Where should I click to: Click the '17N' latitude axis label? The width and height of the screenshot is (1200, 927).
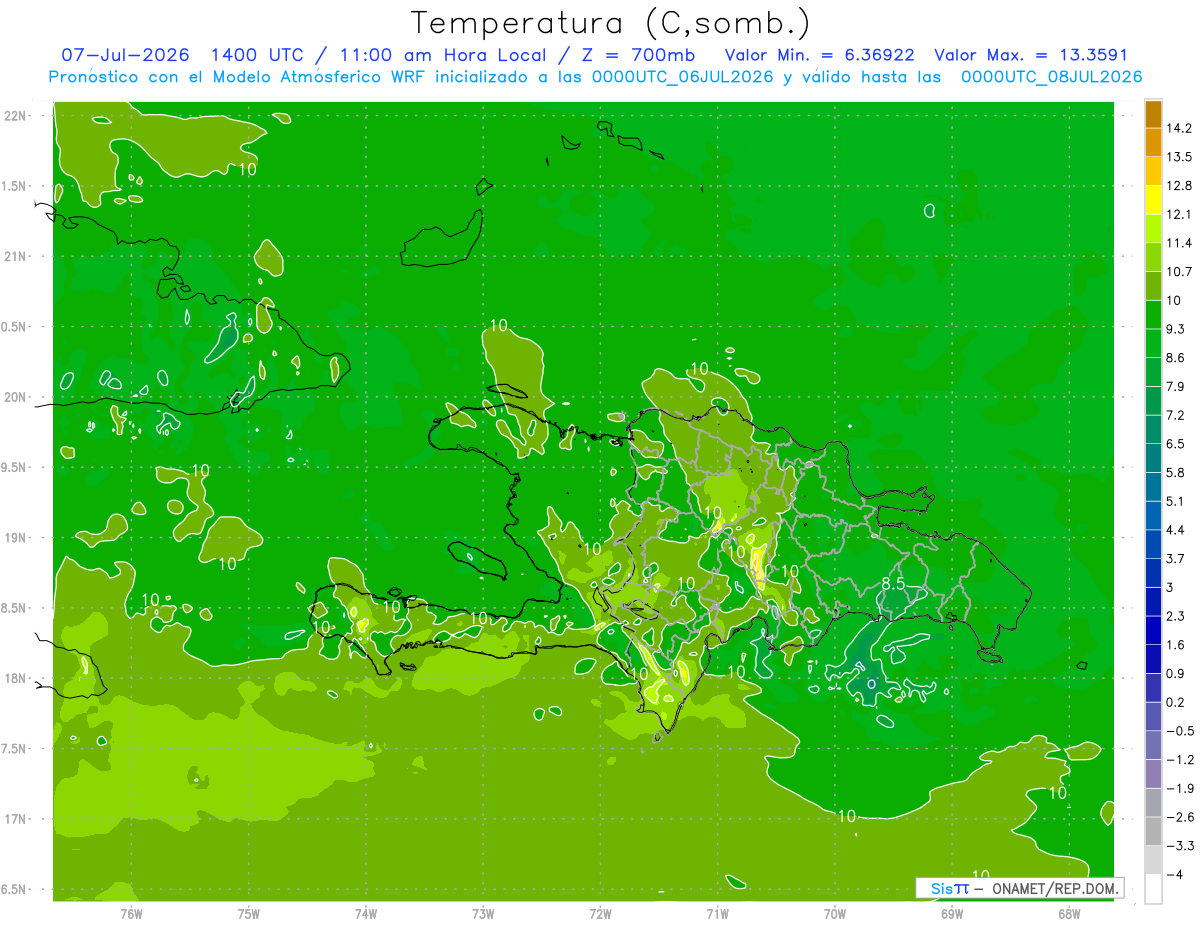16,819
